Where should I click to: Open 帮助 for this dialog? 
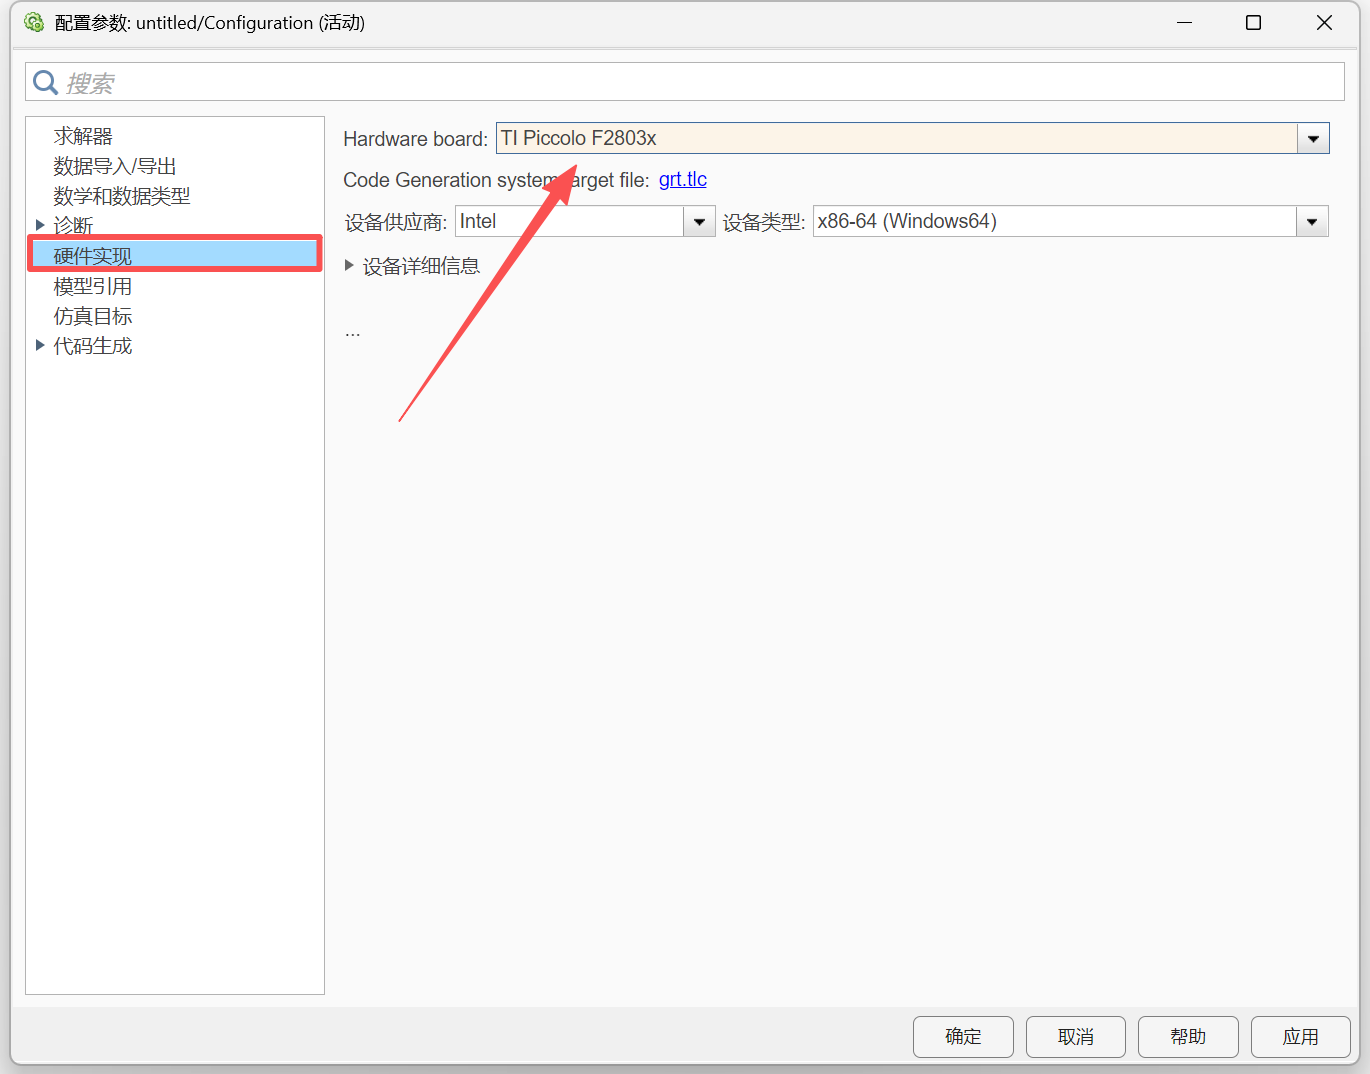pyautogui.click(x=1188, y=1037)
